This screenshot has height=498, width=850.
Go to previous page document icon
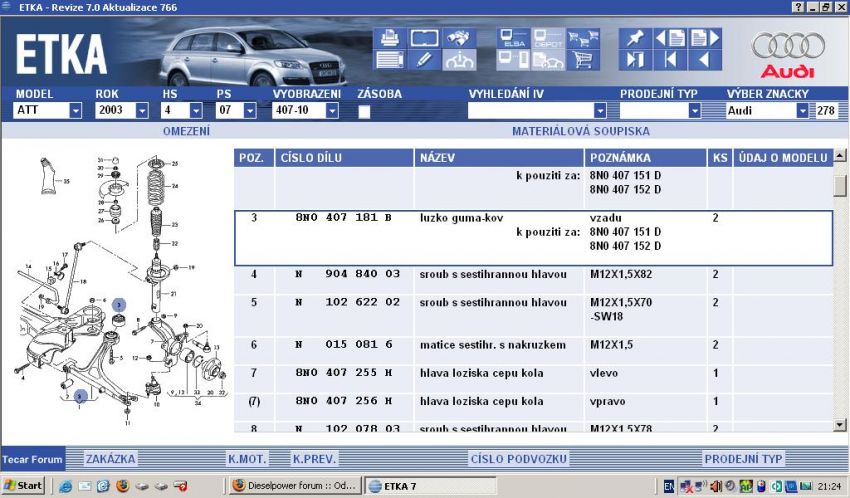pyautogui.click(x=670, y=38)
